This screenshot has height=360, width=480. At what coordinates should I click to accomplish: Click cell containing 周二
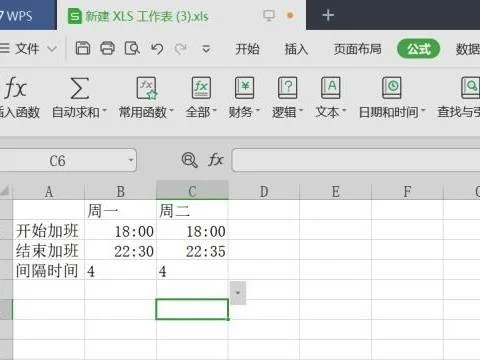pos(192,210)
